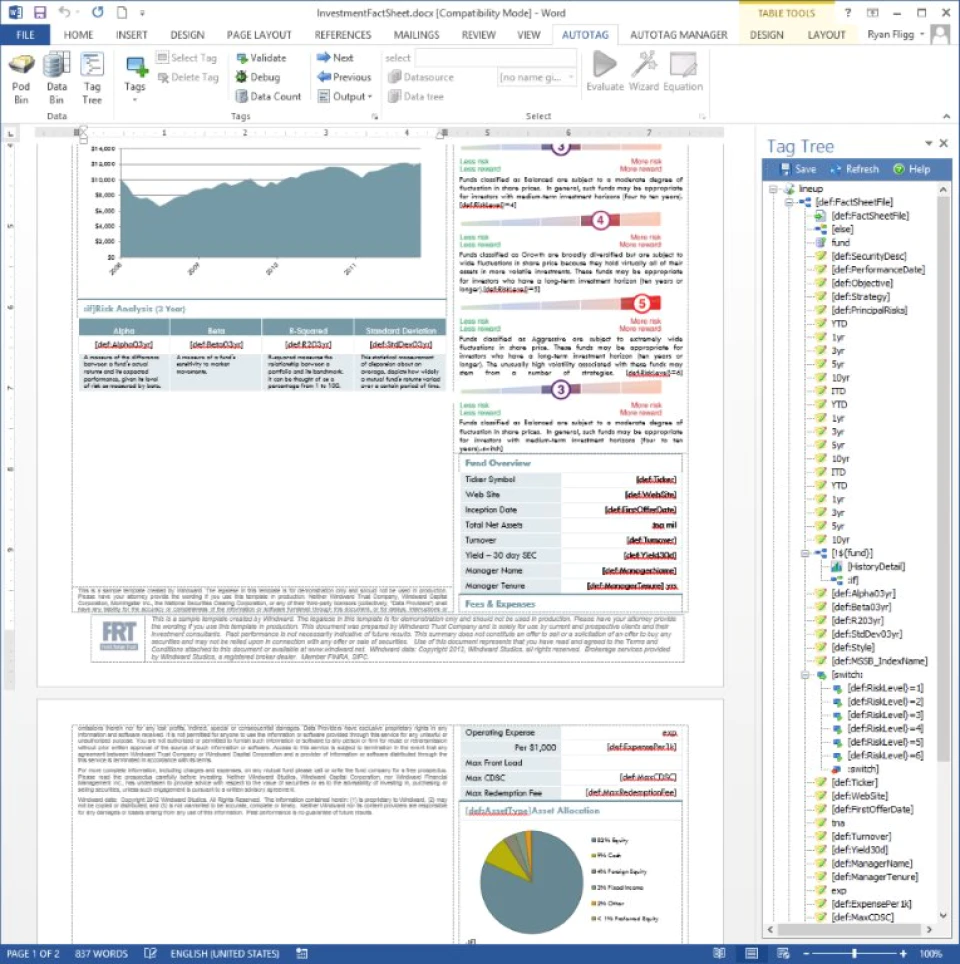This screenshot has width=960, height=964.
Task: Refresh the Tag Tree panel
Action: pos(854,169)
